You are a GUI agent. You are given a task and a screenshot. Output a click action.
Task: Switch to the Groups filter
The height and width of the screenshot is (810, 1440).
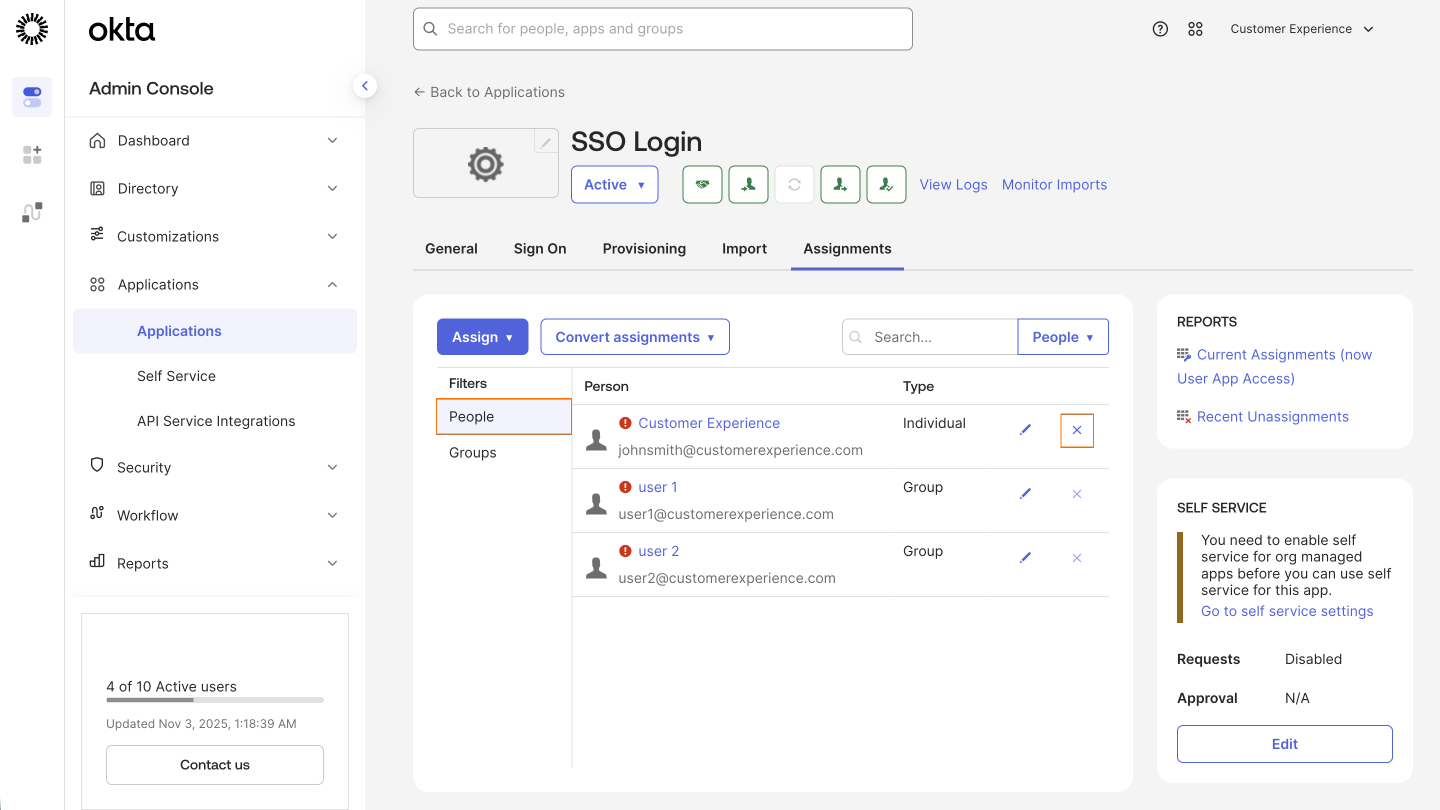(x=472, y=452)
